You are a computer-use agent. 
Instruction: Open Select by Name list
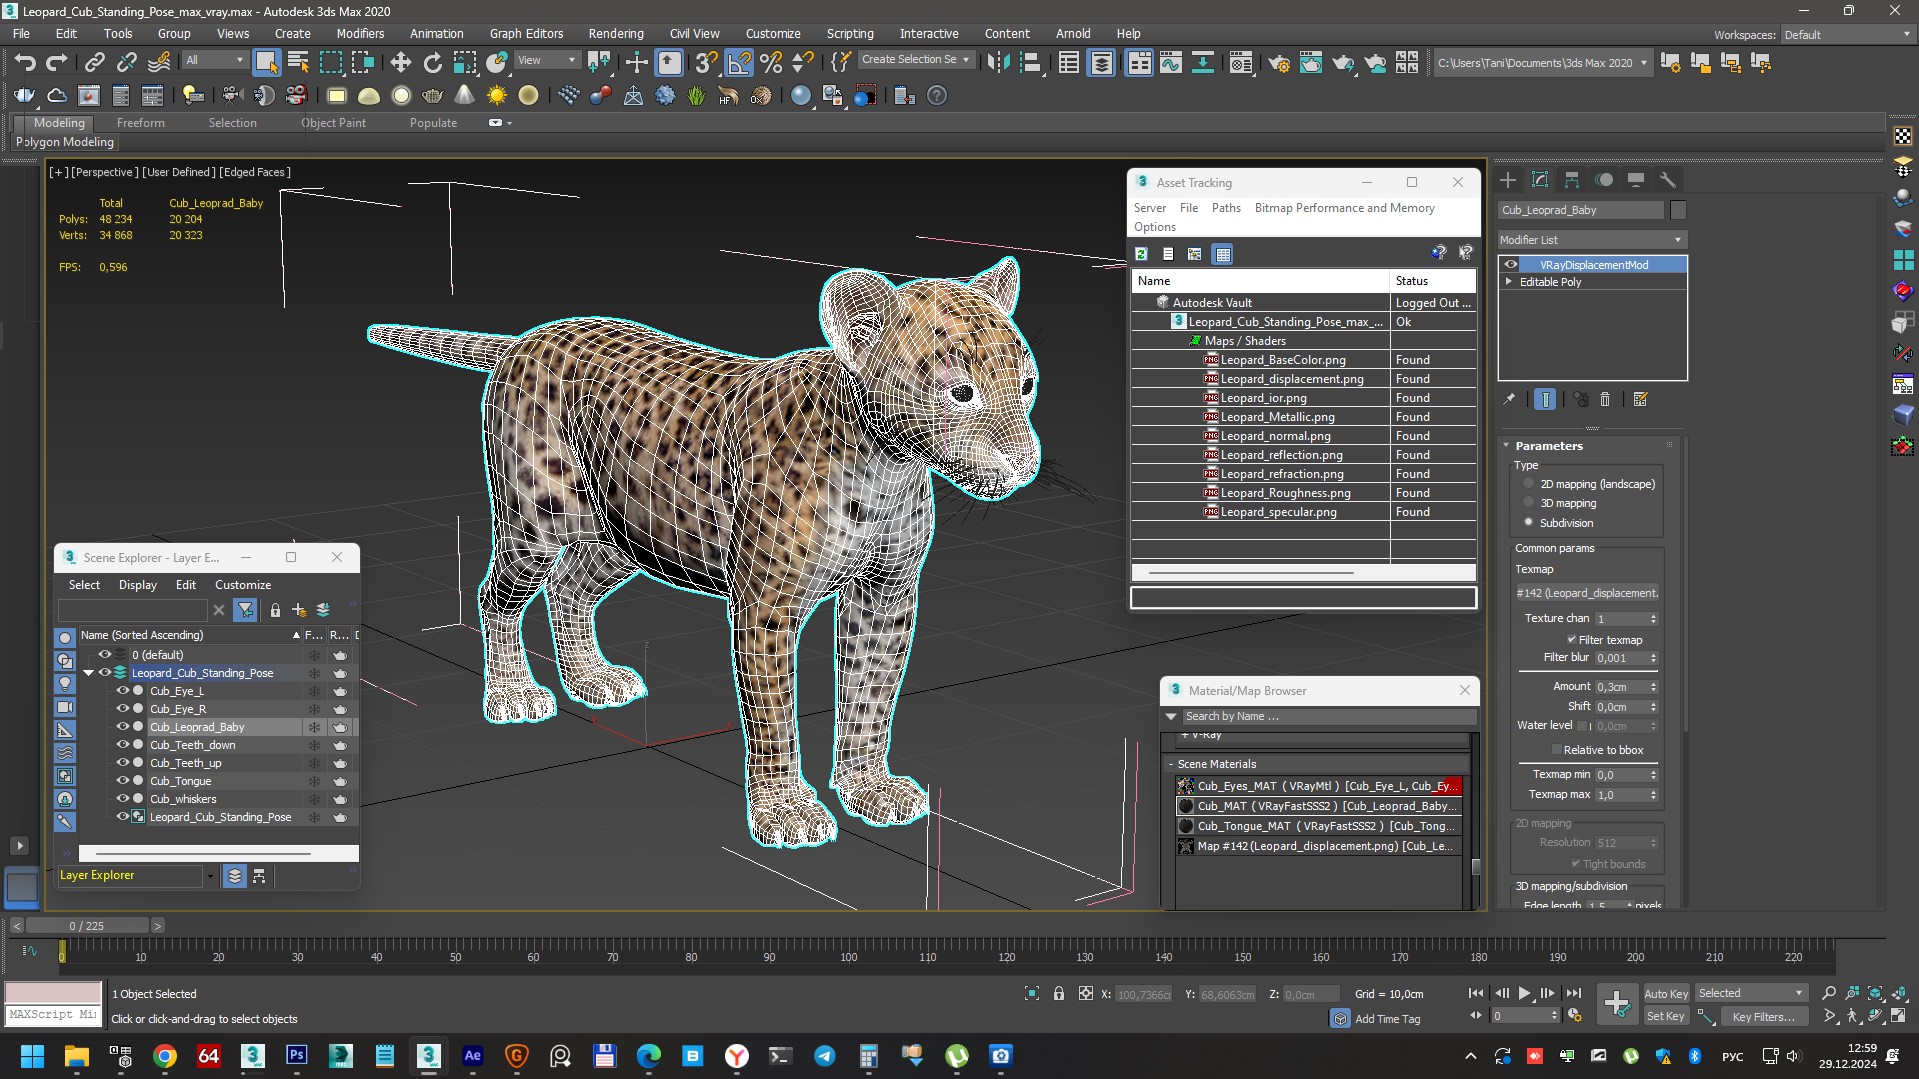click(x=298, y=63)
